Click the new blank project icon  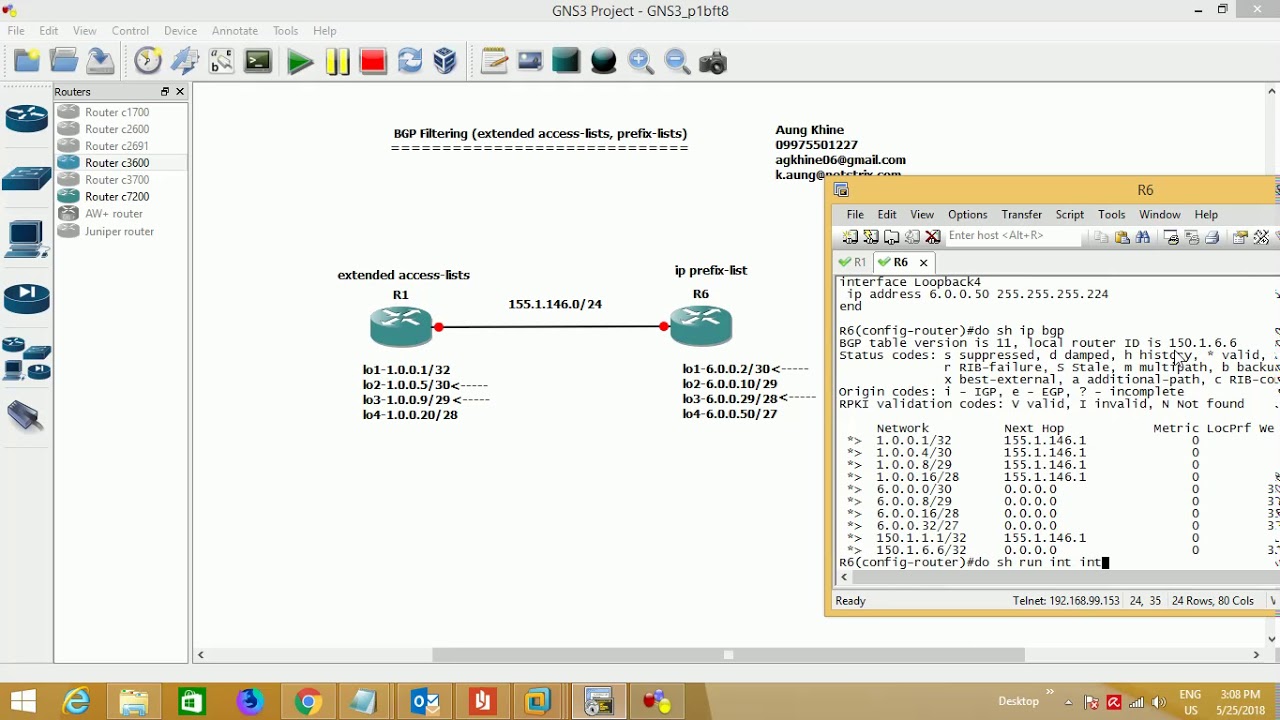[27, 62]
